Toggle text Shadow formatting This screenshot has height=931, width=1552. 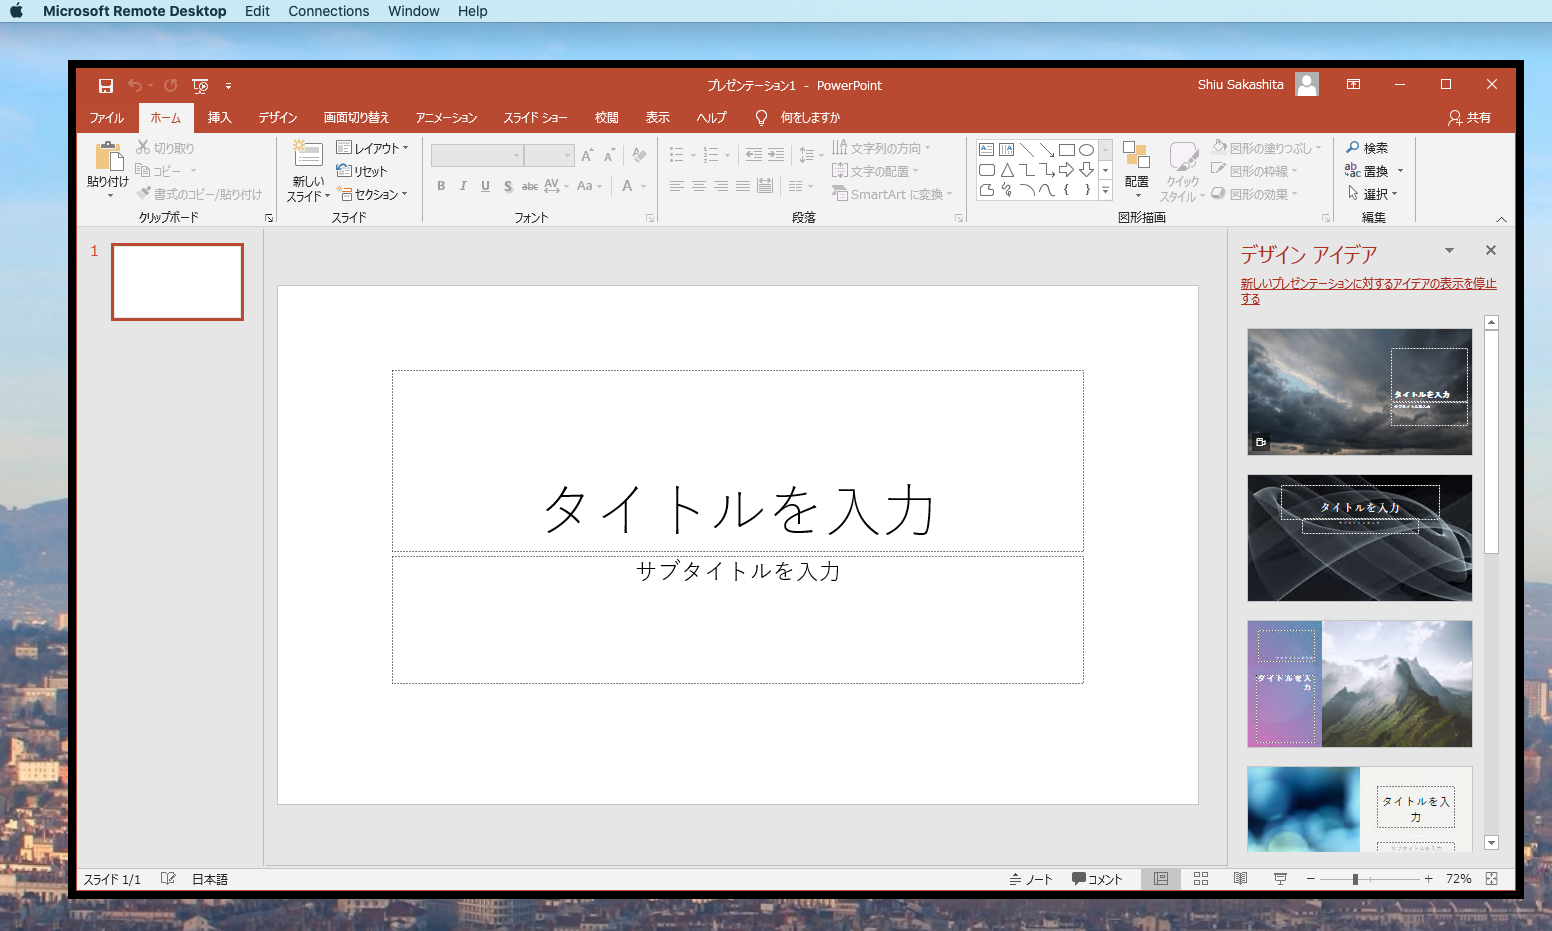pyautogui.click(x=508, y=186)
